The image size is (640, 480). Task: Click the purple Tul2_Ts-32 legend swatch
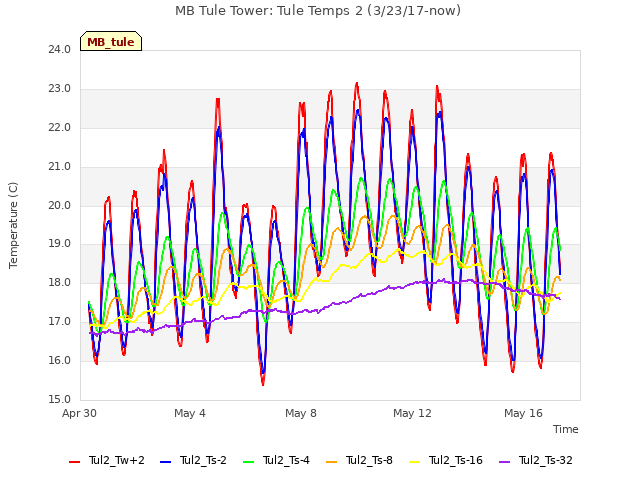[505, 462]
